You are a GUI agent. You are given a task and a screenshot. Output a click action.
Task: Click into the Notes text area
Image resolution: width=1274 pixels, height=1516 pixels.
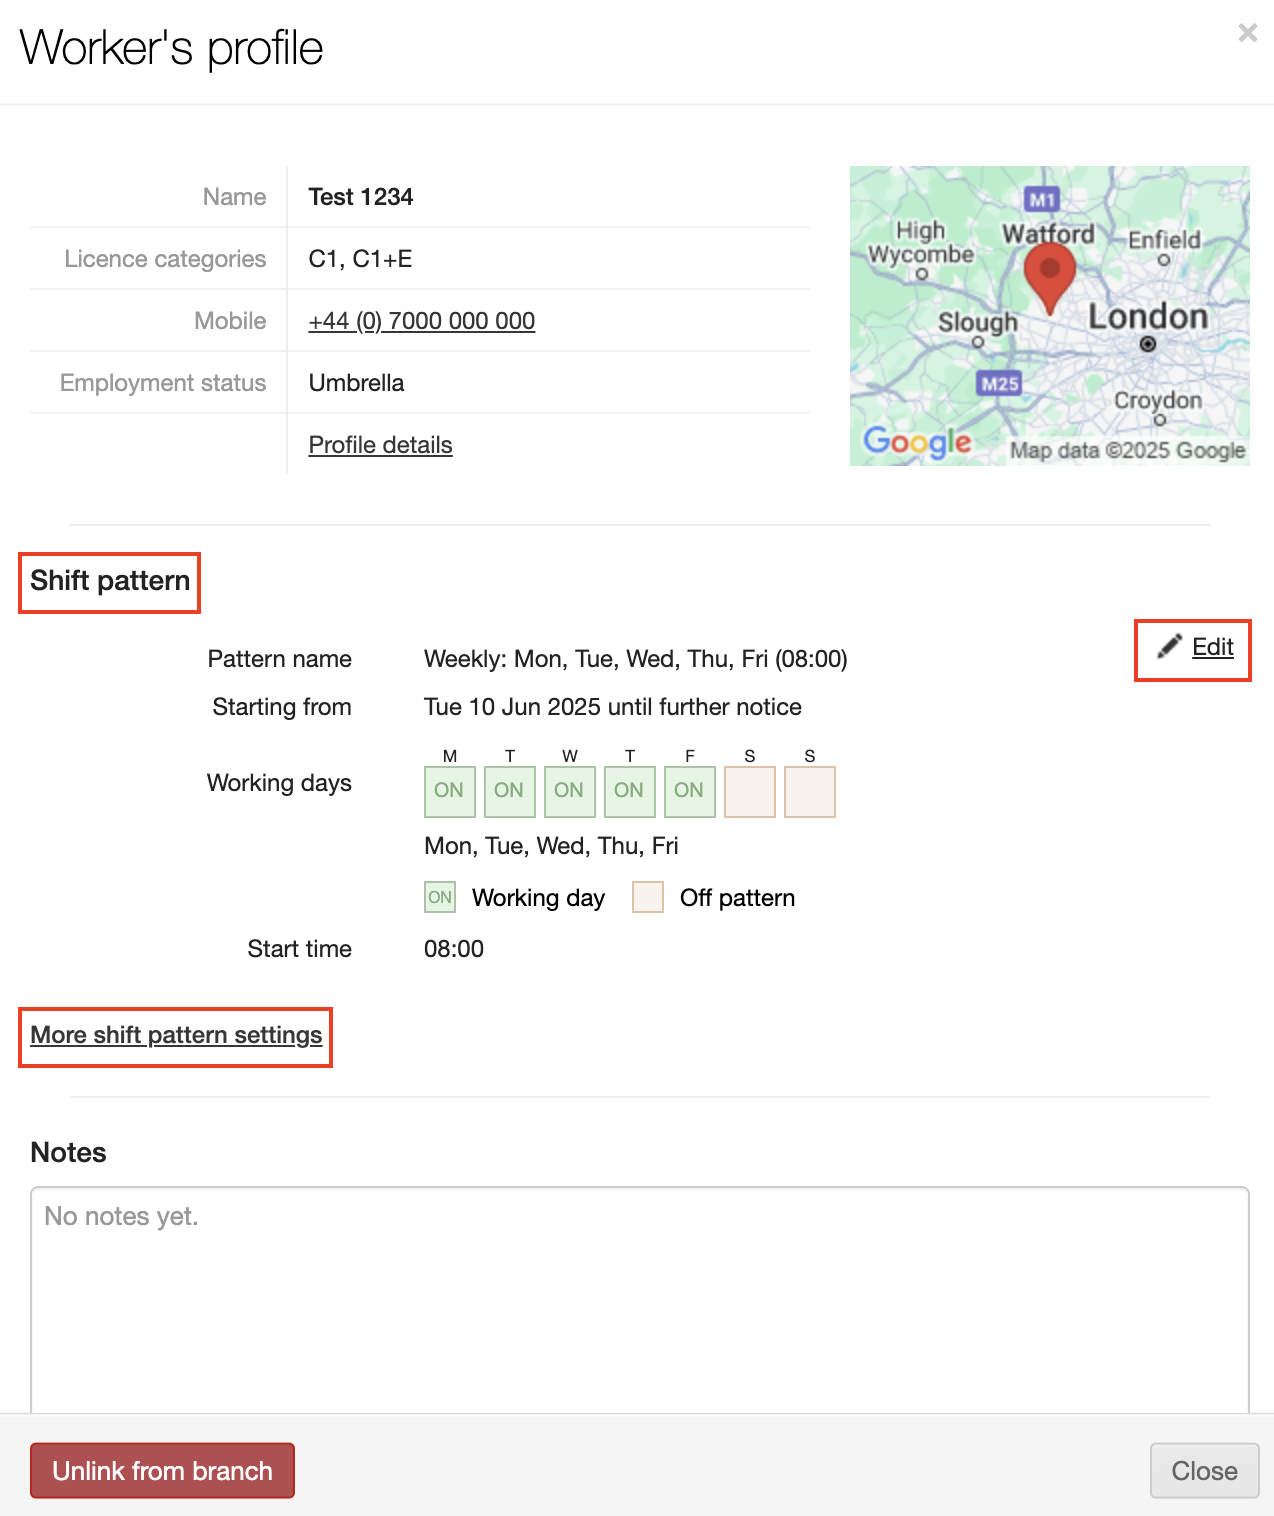pyautogui.click(x=639, y=1300)
